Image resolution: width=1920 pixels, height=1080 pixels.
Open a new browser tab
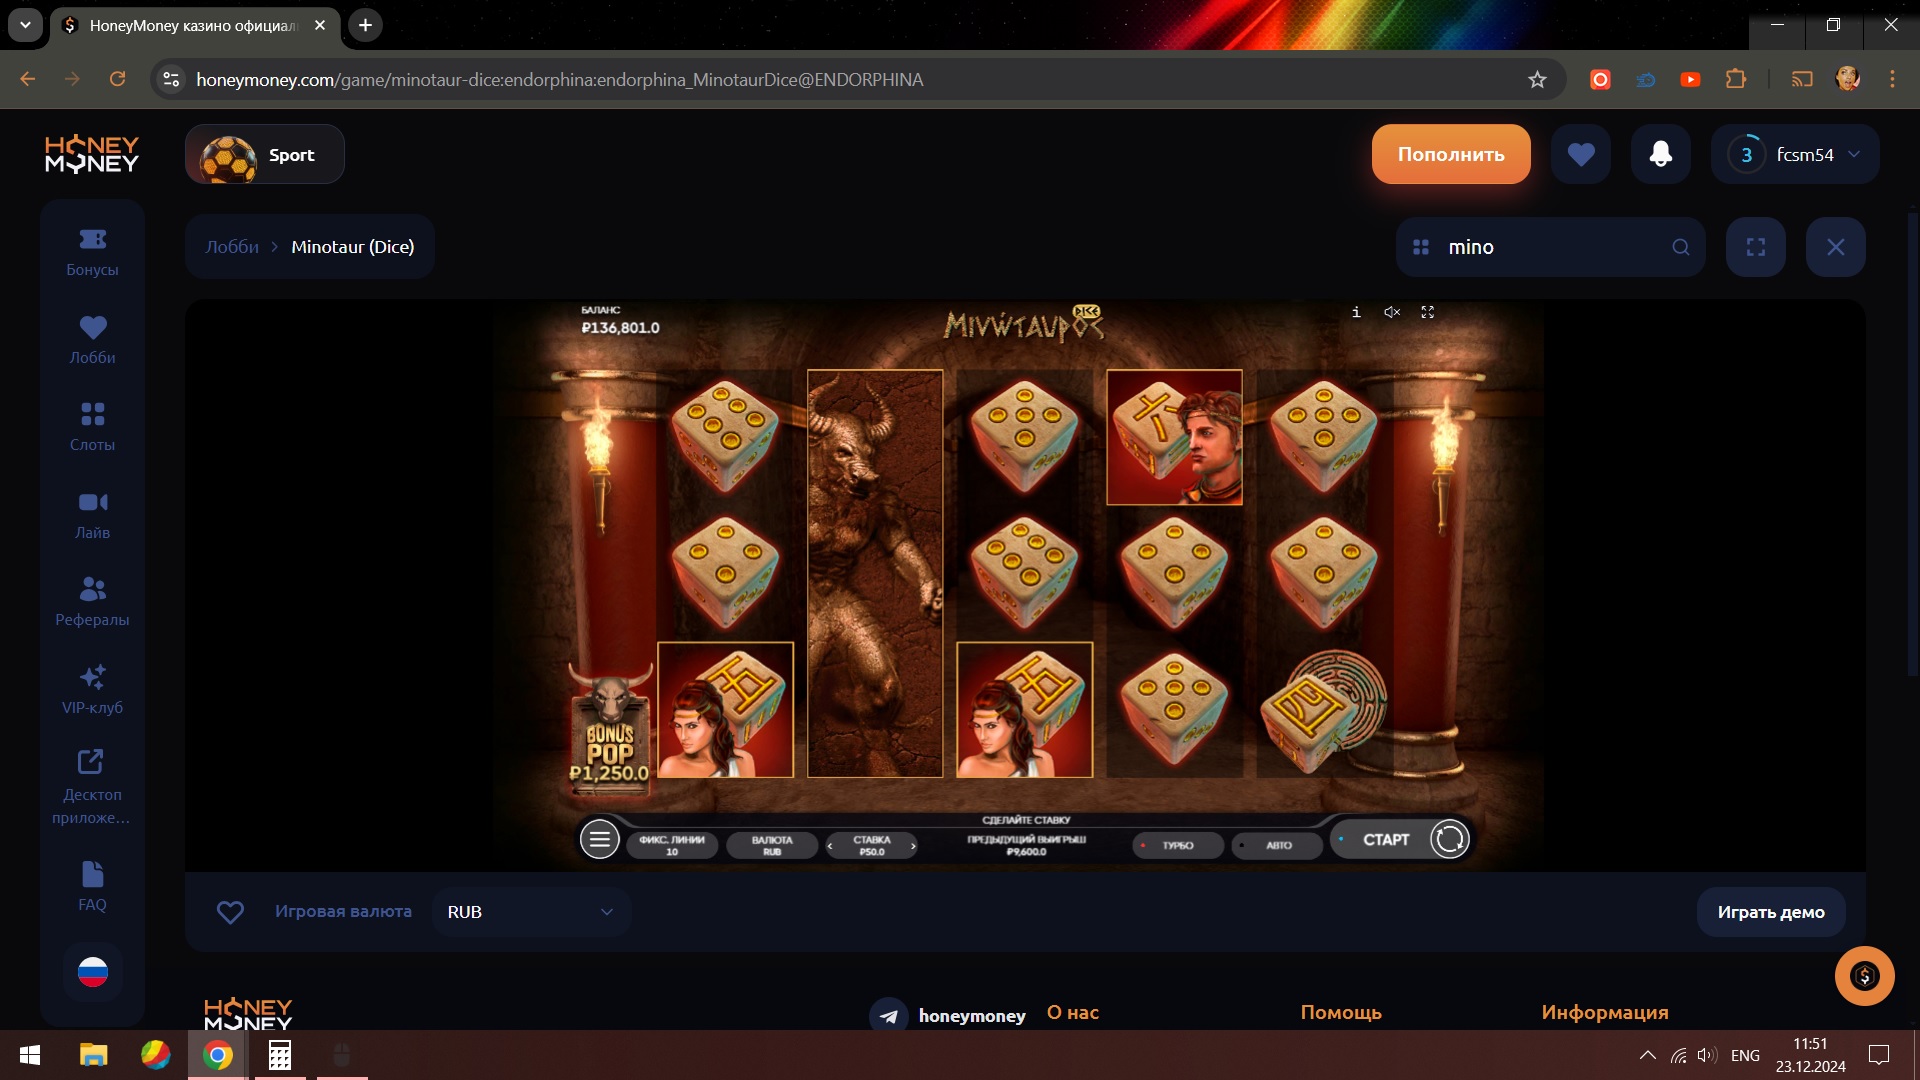coord(365,25)
